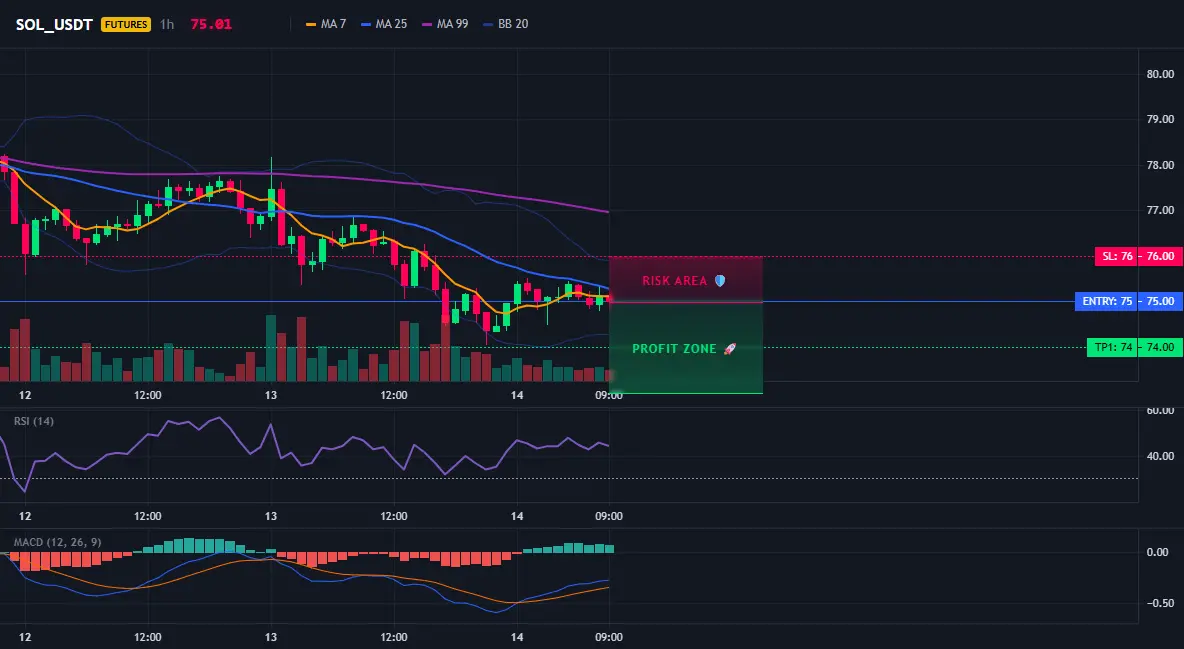Click the FUTURES badge
Screen dimensions: 1184x649
click(x=126, y=24)
